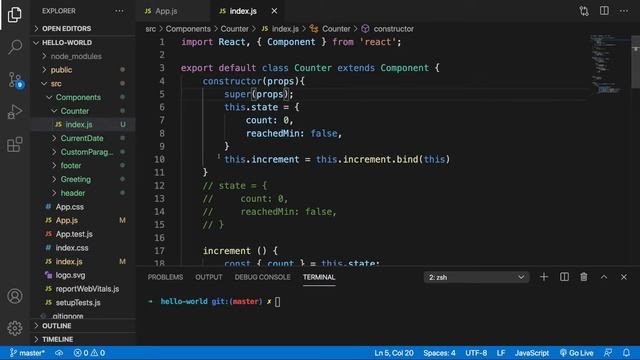Image resolution: width=640 pixels, height=360 pixels.
Task: Start Go Live server
Action: (x=576, y=353)
